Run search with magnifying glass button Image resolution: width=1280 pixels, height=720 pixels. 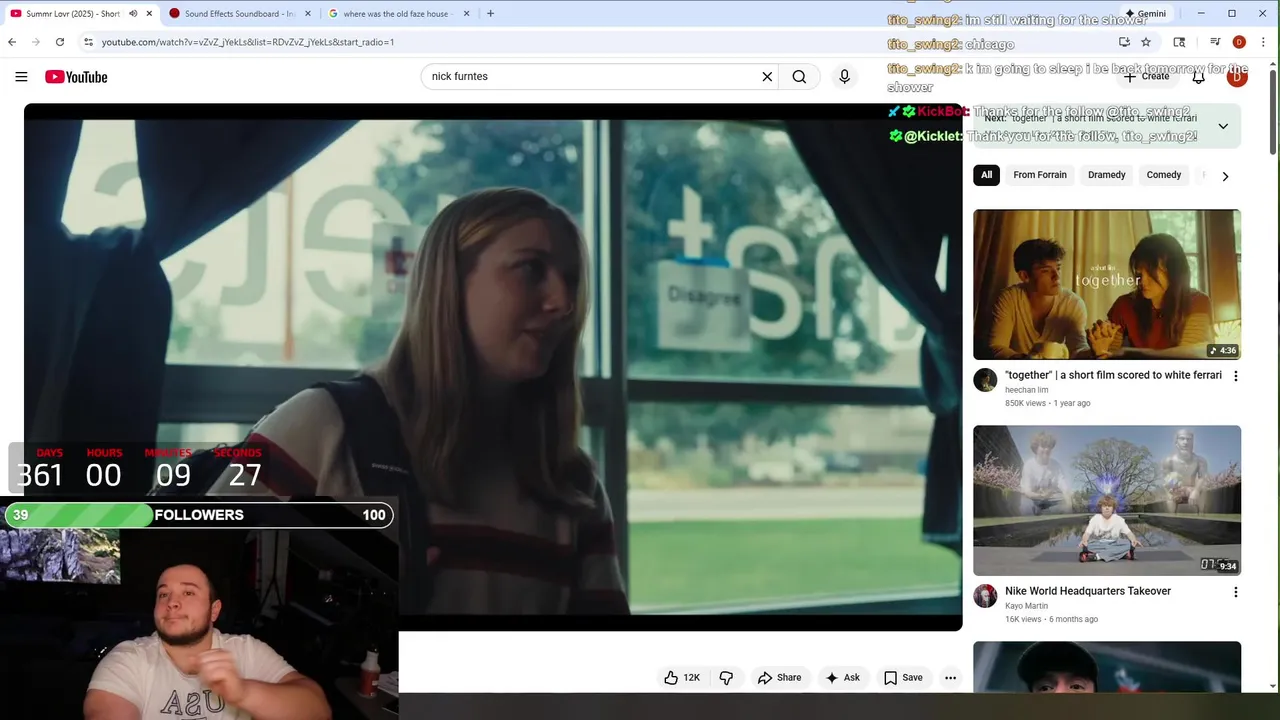click(x=799, y=76)
